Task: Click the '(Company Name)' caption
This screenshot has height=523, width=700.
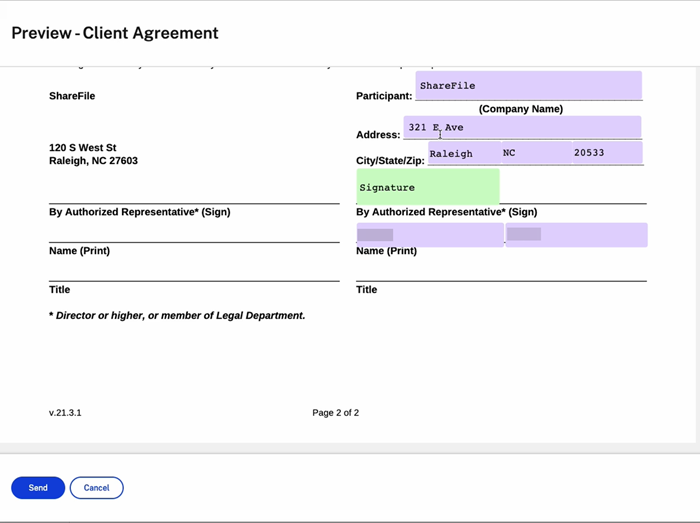Action: click(521, 109)
